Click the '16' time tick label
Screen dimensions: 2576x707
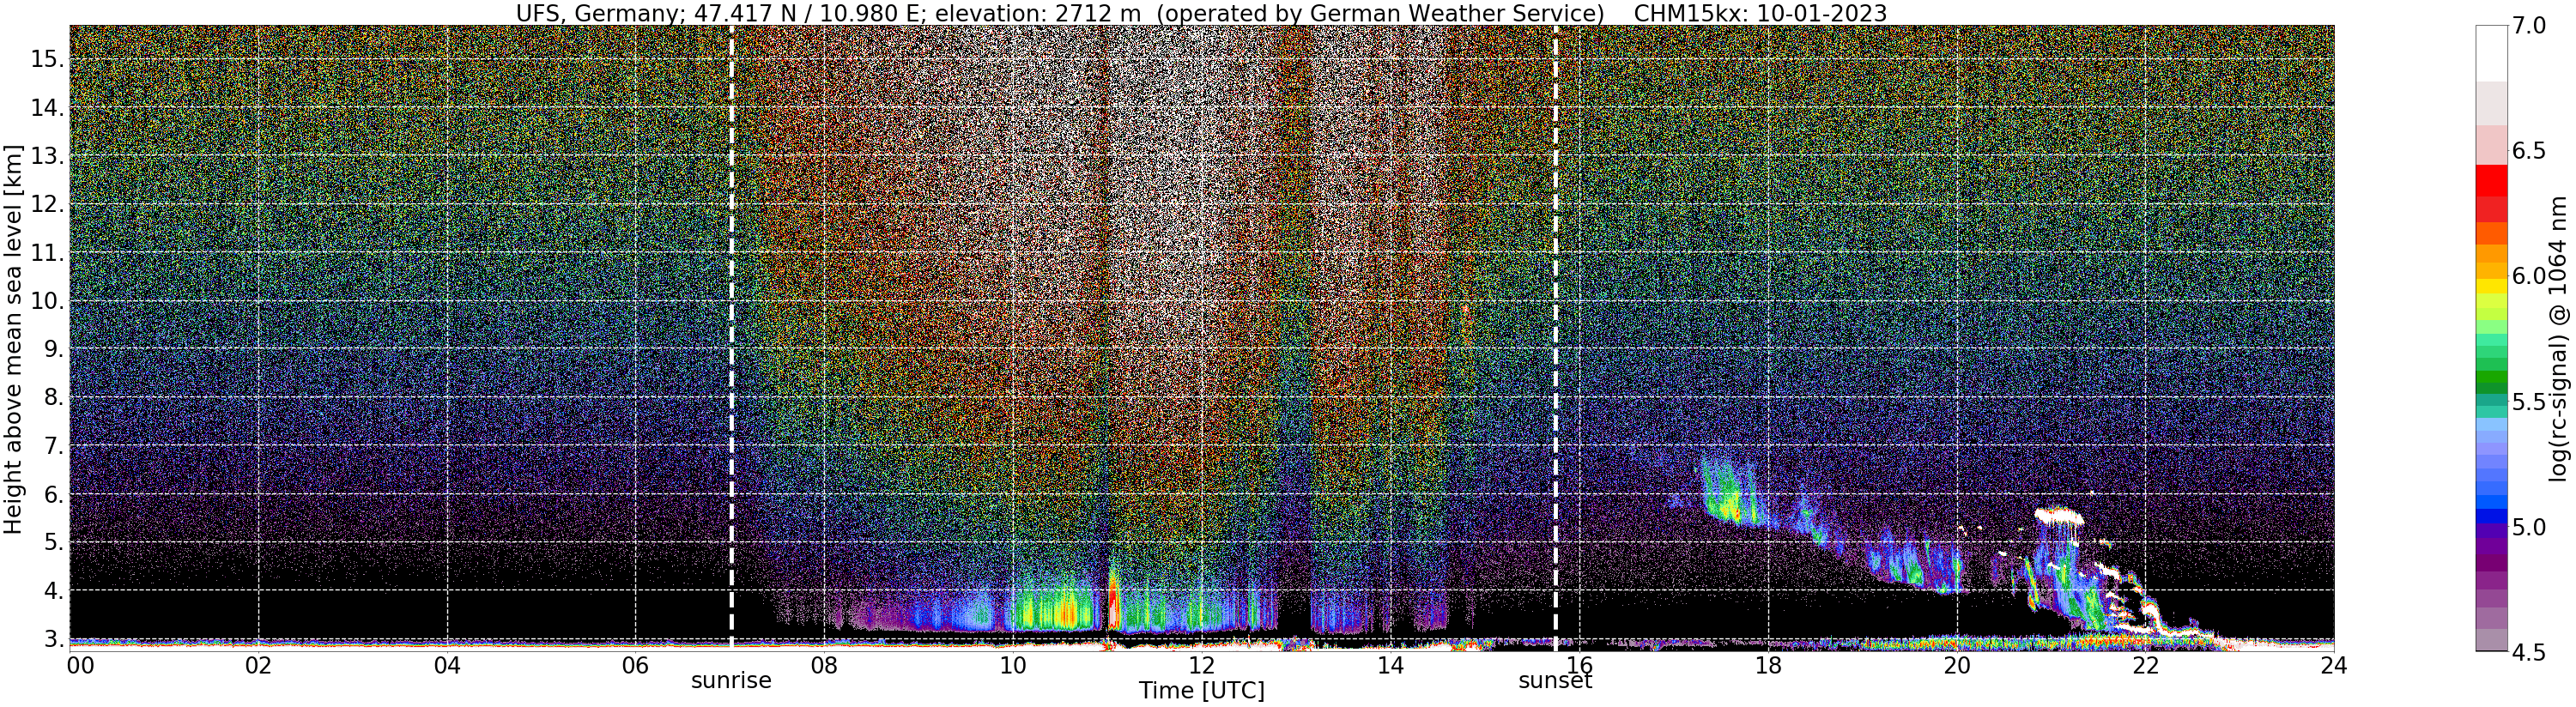[1579, 666]
